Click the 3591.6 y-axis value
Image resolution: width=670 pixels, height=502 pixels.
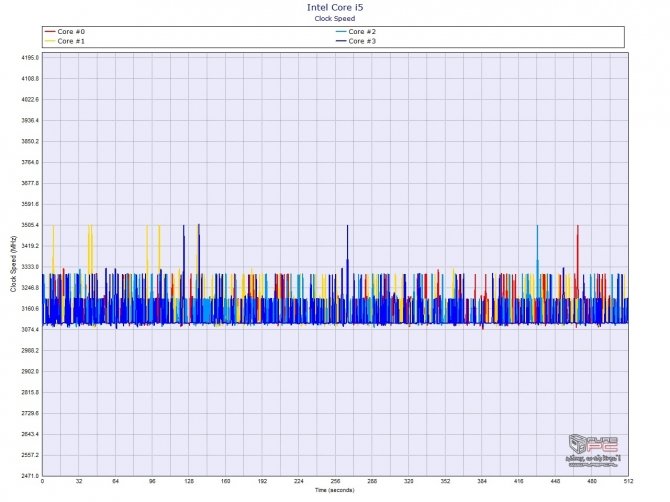30,204
